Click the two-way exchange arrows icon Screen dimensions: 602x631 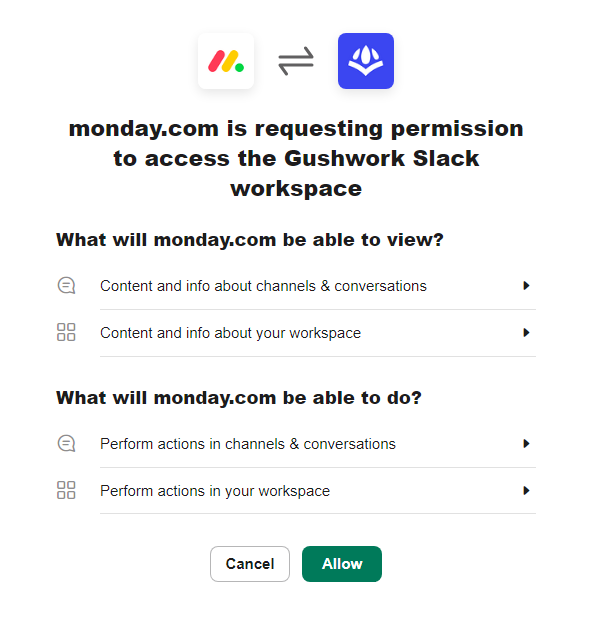(x=296, y=61)
